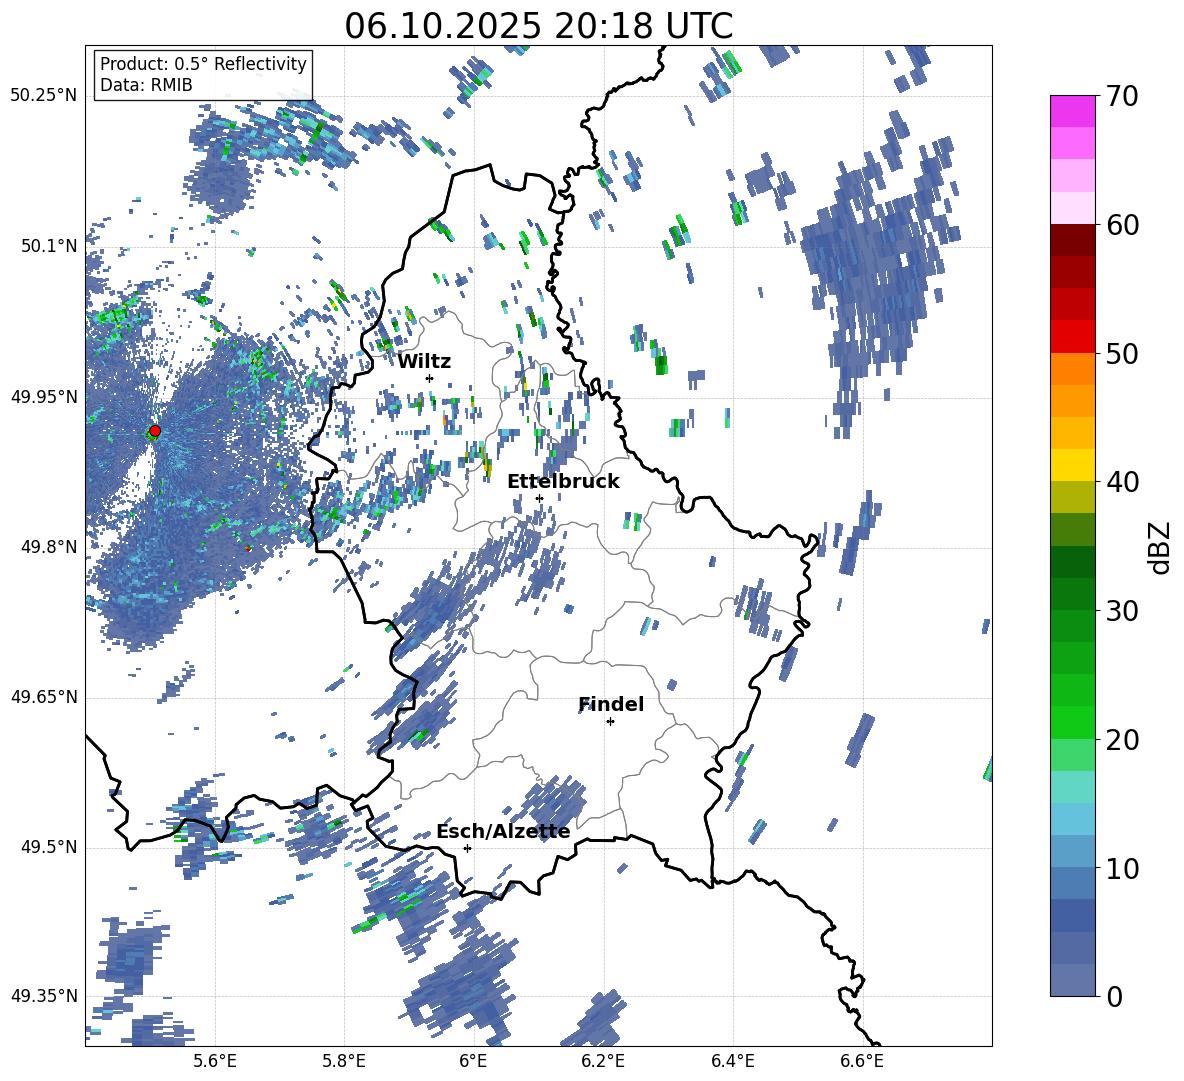The height and width of the screenshot is (1081, 1184).
Task: Click the 10 colorbar tick label
Action: (x=1121, y=868)
